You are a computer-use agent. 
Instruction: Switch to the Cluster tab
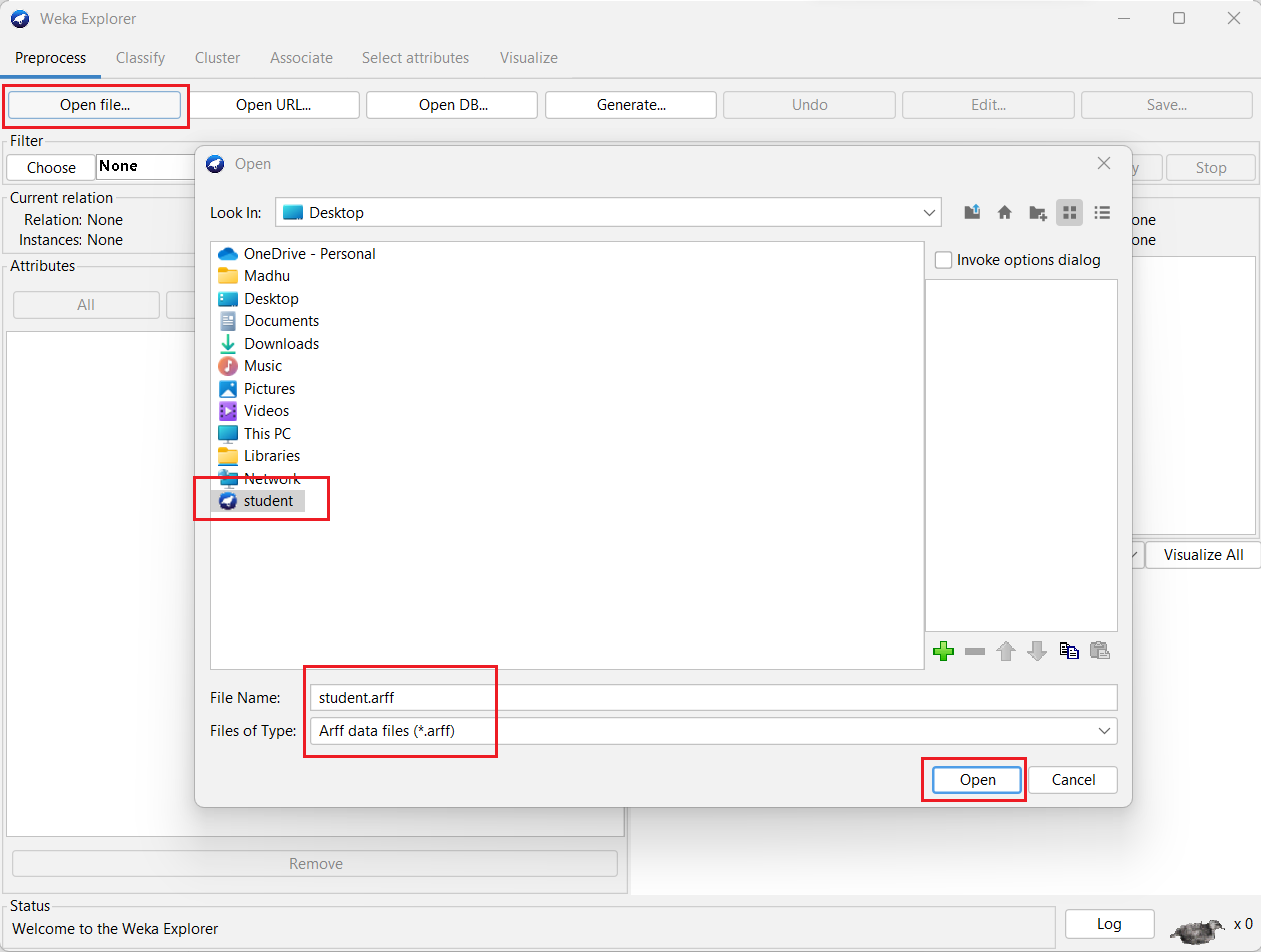(x=217, y=58)
